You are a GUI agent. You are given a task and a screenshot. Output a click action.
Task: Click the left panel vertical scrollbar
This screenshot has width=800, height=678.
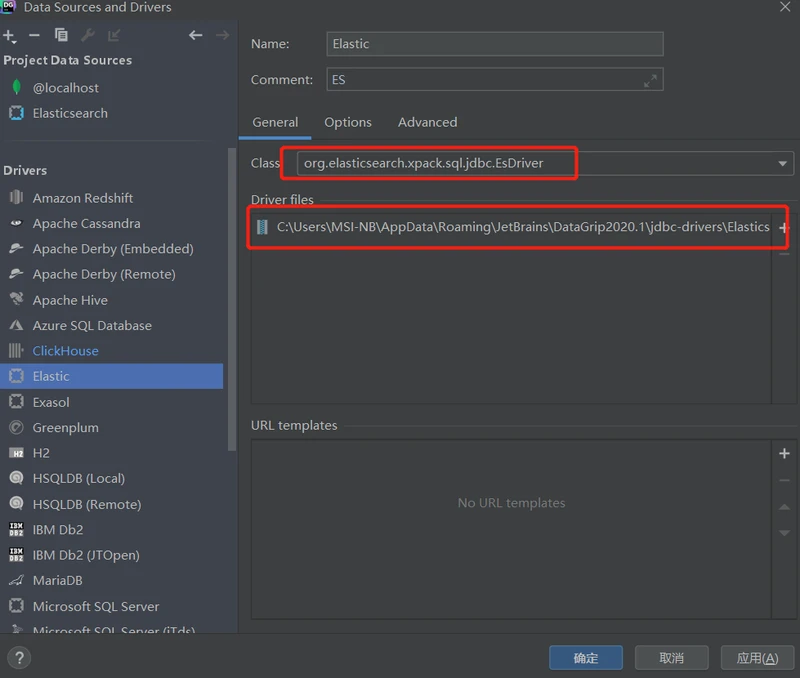[232, 299]
